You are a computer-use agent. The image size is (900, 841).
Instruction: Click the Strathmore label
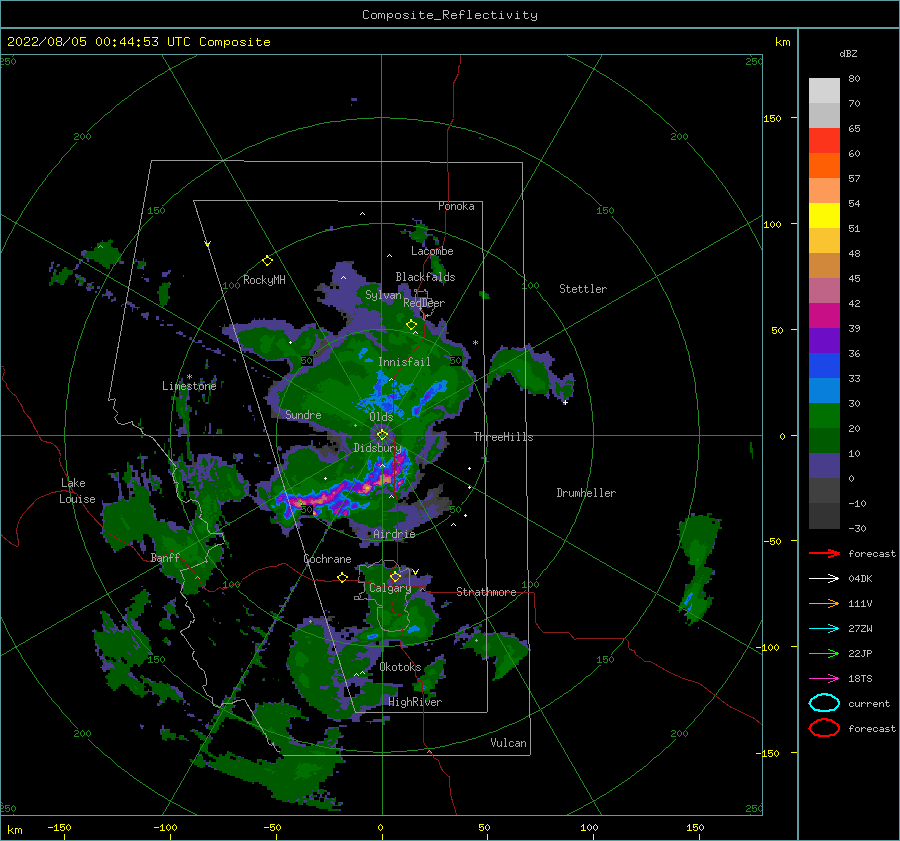coord(486,592)
